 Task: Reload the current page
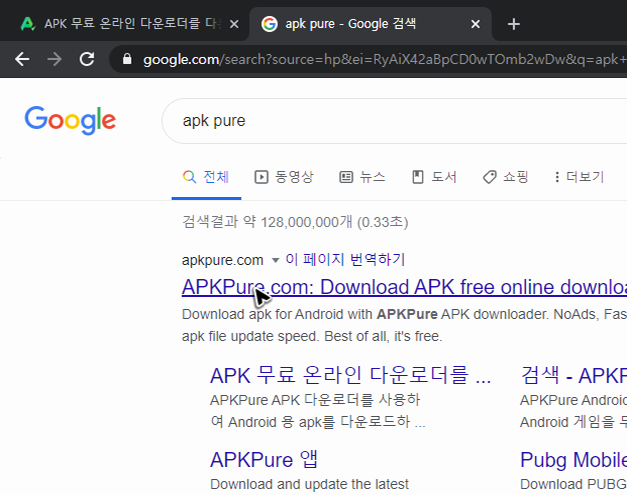87,59
